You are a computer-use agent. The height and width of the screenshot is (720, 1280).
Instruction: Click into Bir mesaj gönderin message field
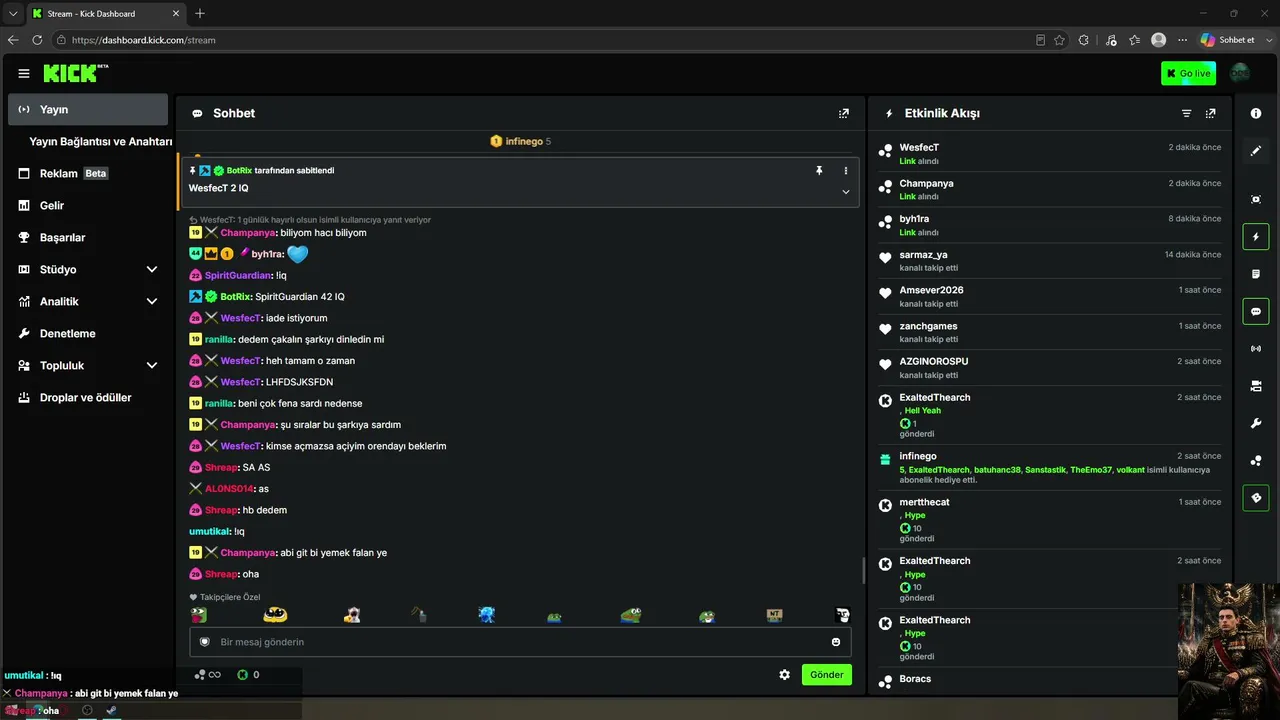click(x=520, y=642)
